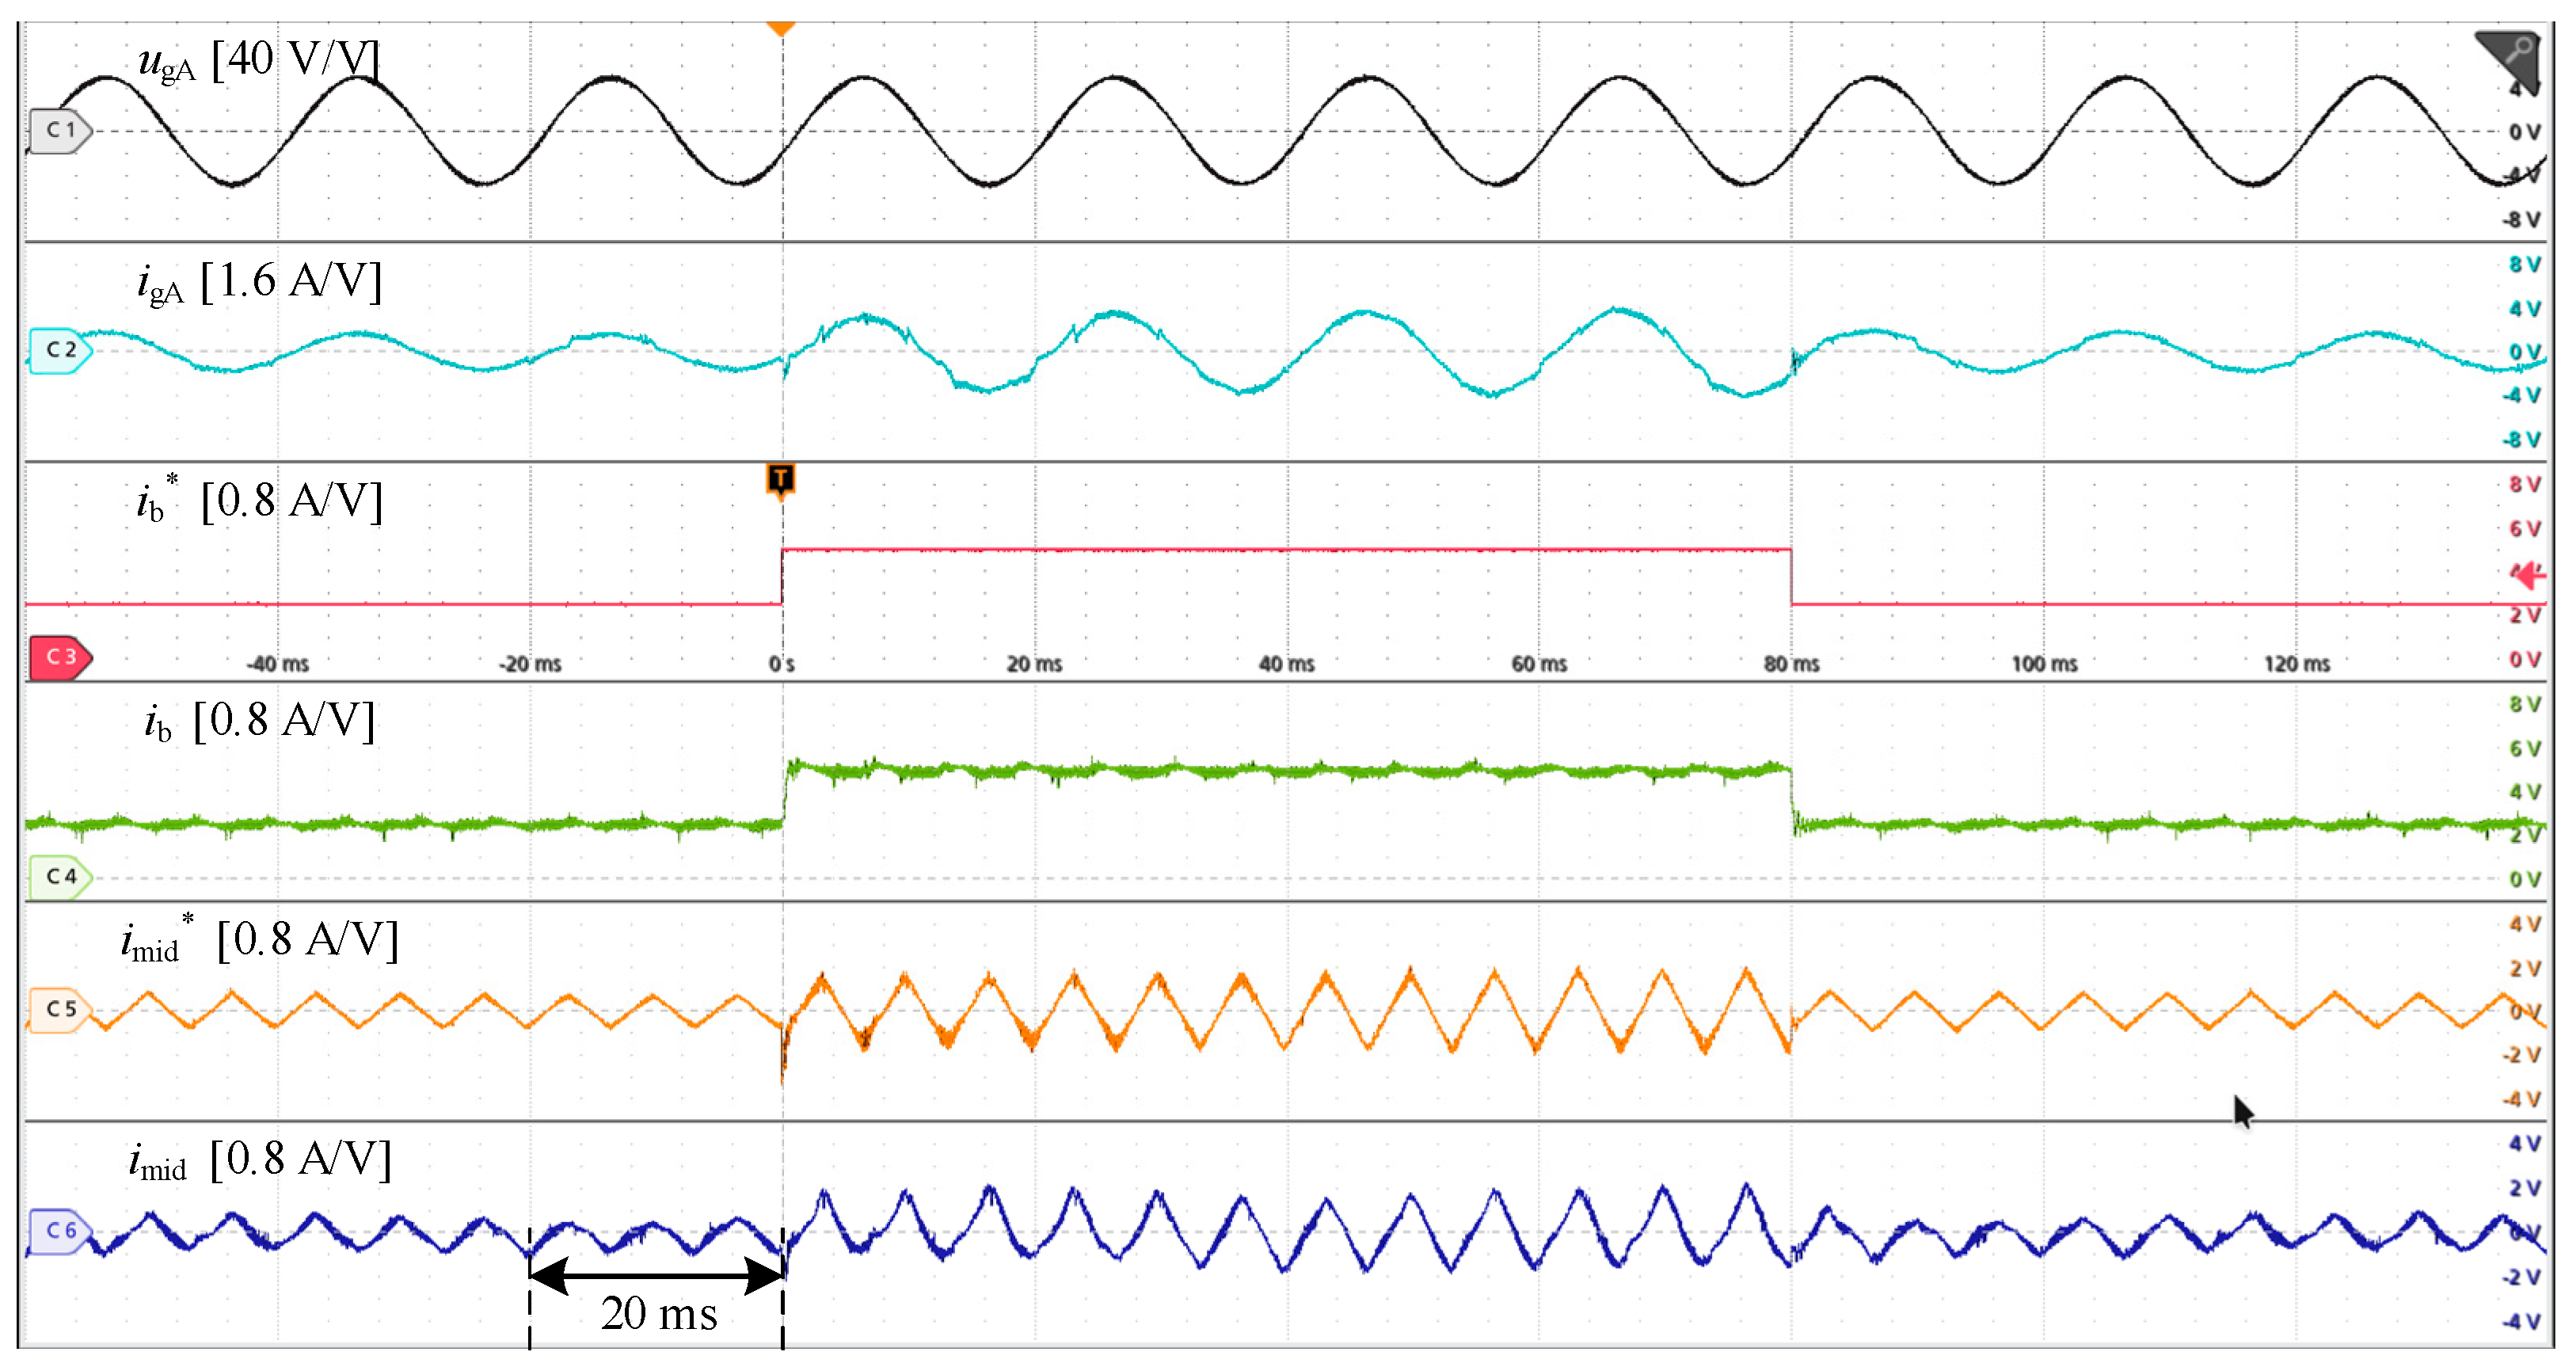Select the green C4 channel marker
Screen dimensions: 2576x1367
pos(59,877)
